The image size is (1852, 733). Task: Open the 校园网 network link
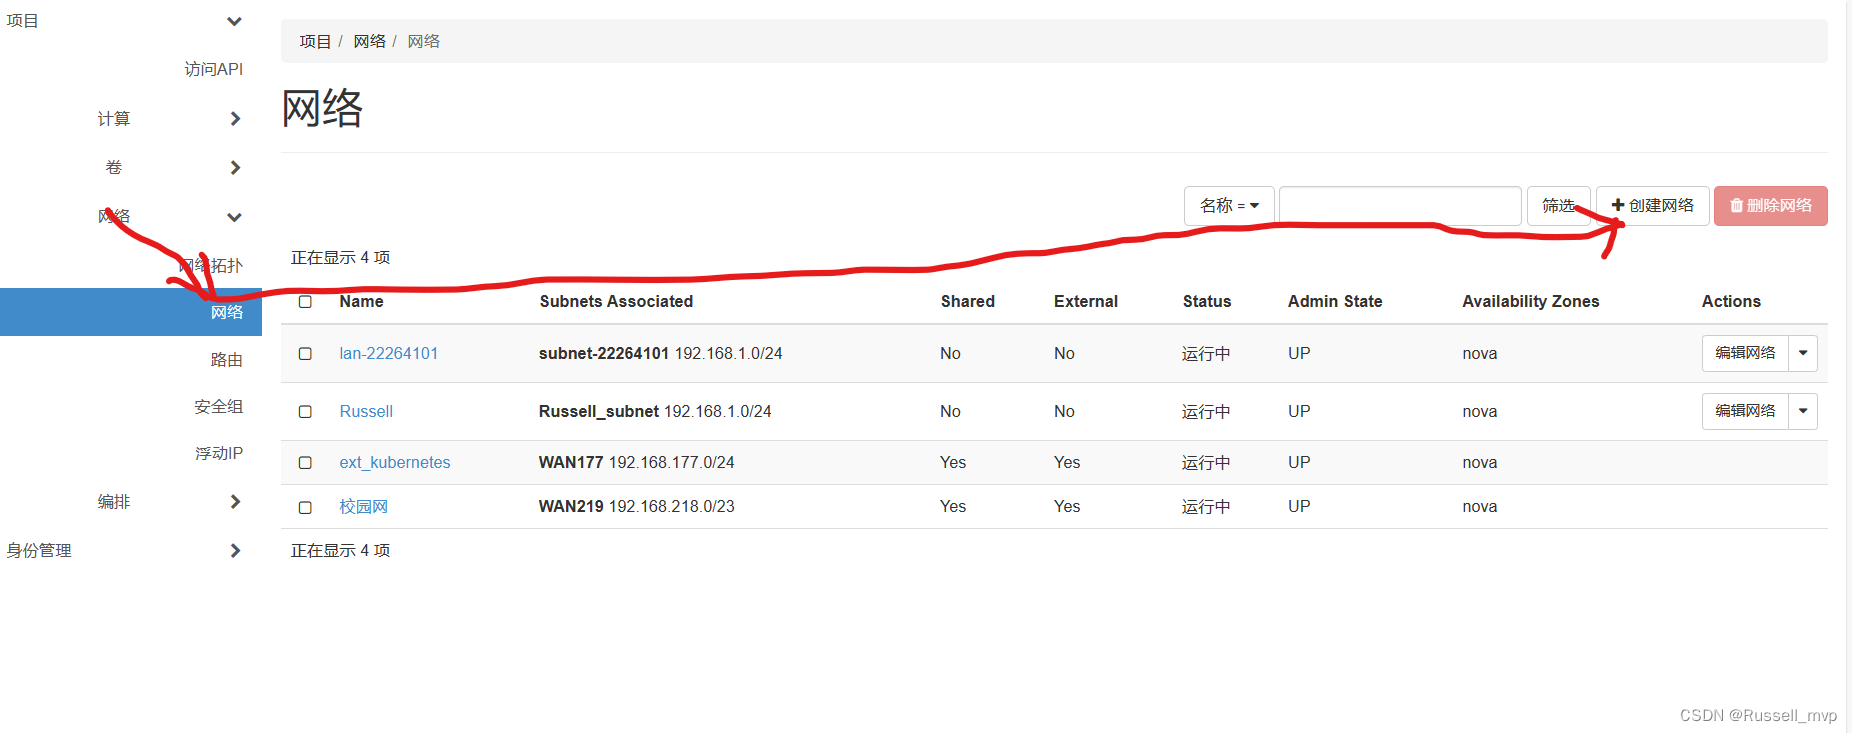[x=363, y=506]
